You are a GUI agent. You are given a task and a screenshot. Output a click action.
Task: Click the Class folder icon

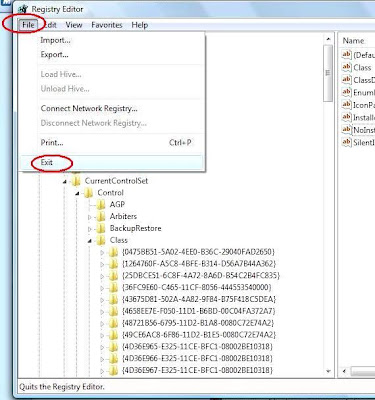coord(101,240)
